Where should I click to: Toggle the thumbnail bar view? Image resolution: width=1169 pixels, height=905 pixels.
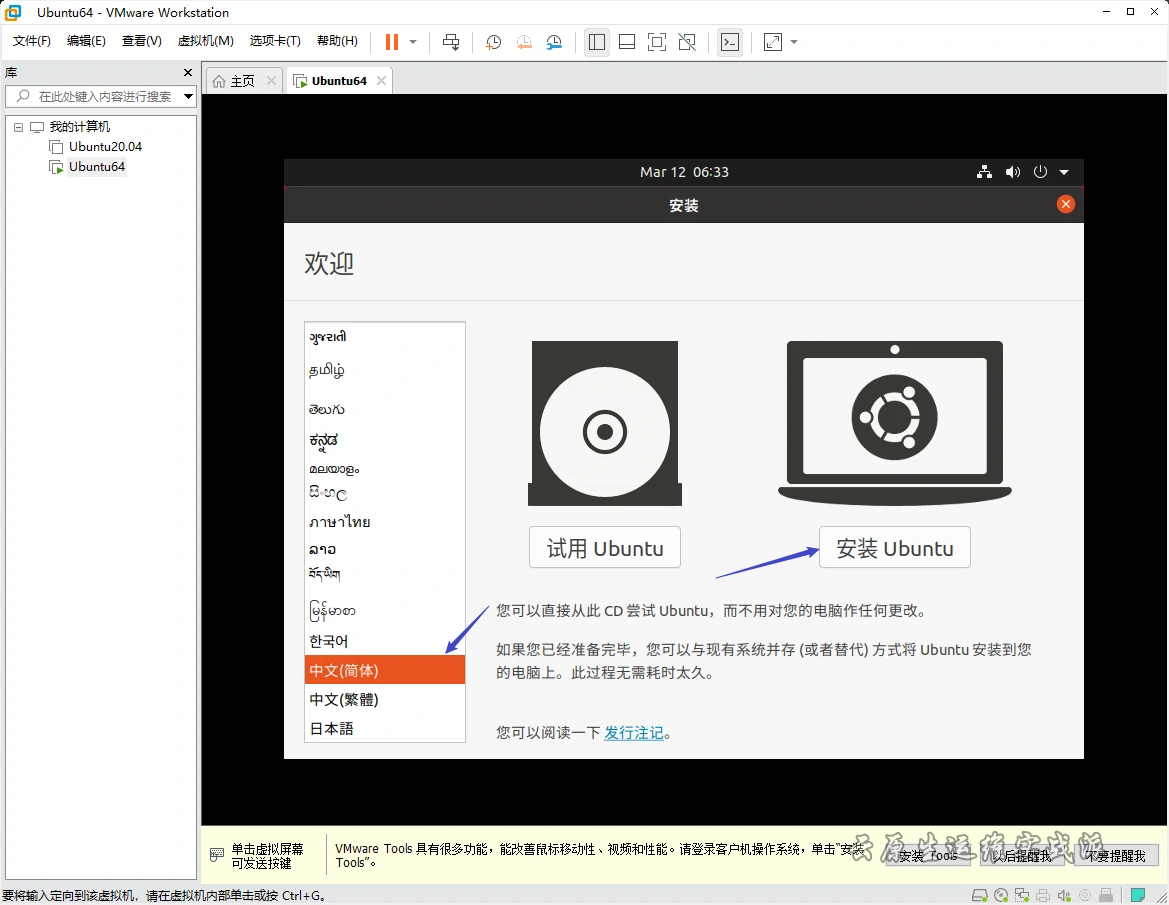tap(627, 42)
